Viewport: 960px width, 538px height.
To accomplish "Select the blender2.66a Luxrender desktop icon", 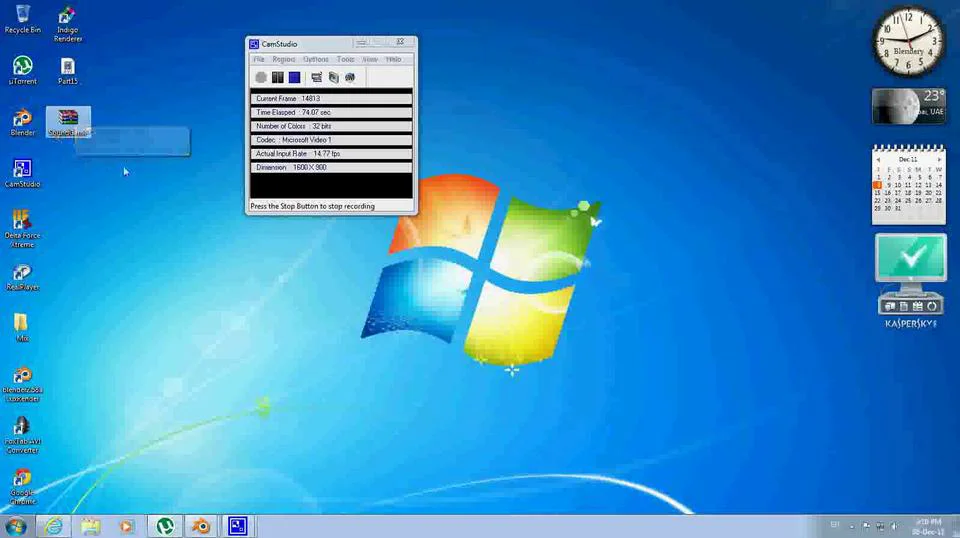I will point(23,384).
